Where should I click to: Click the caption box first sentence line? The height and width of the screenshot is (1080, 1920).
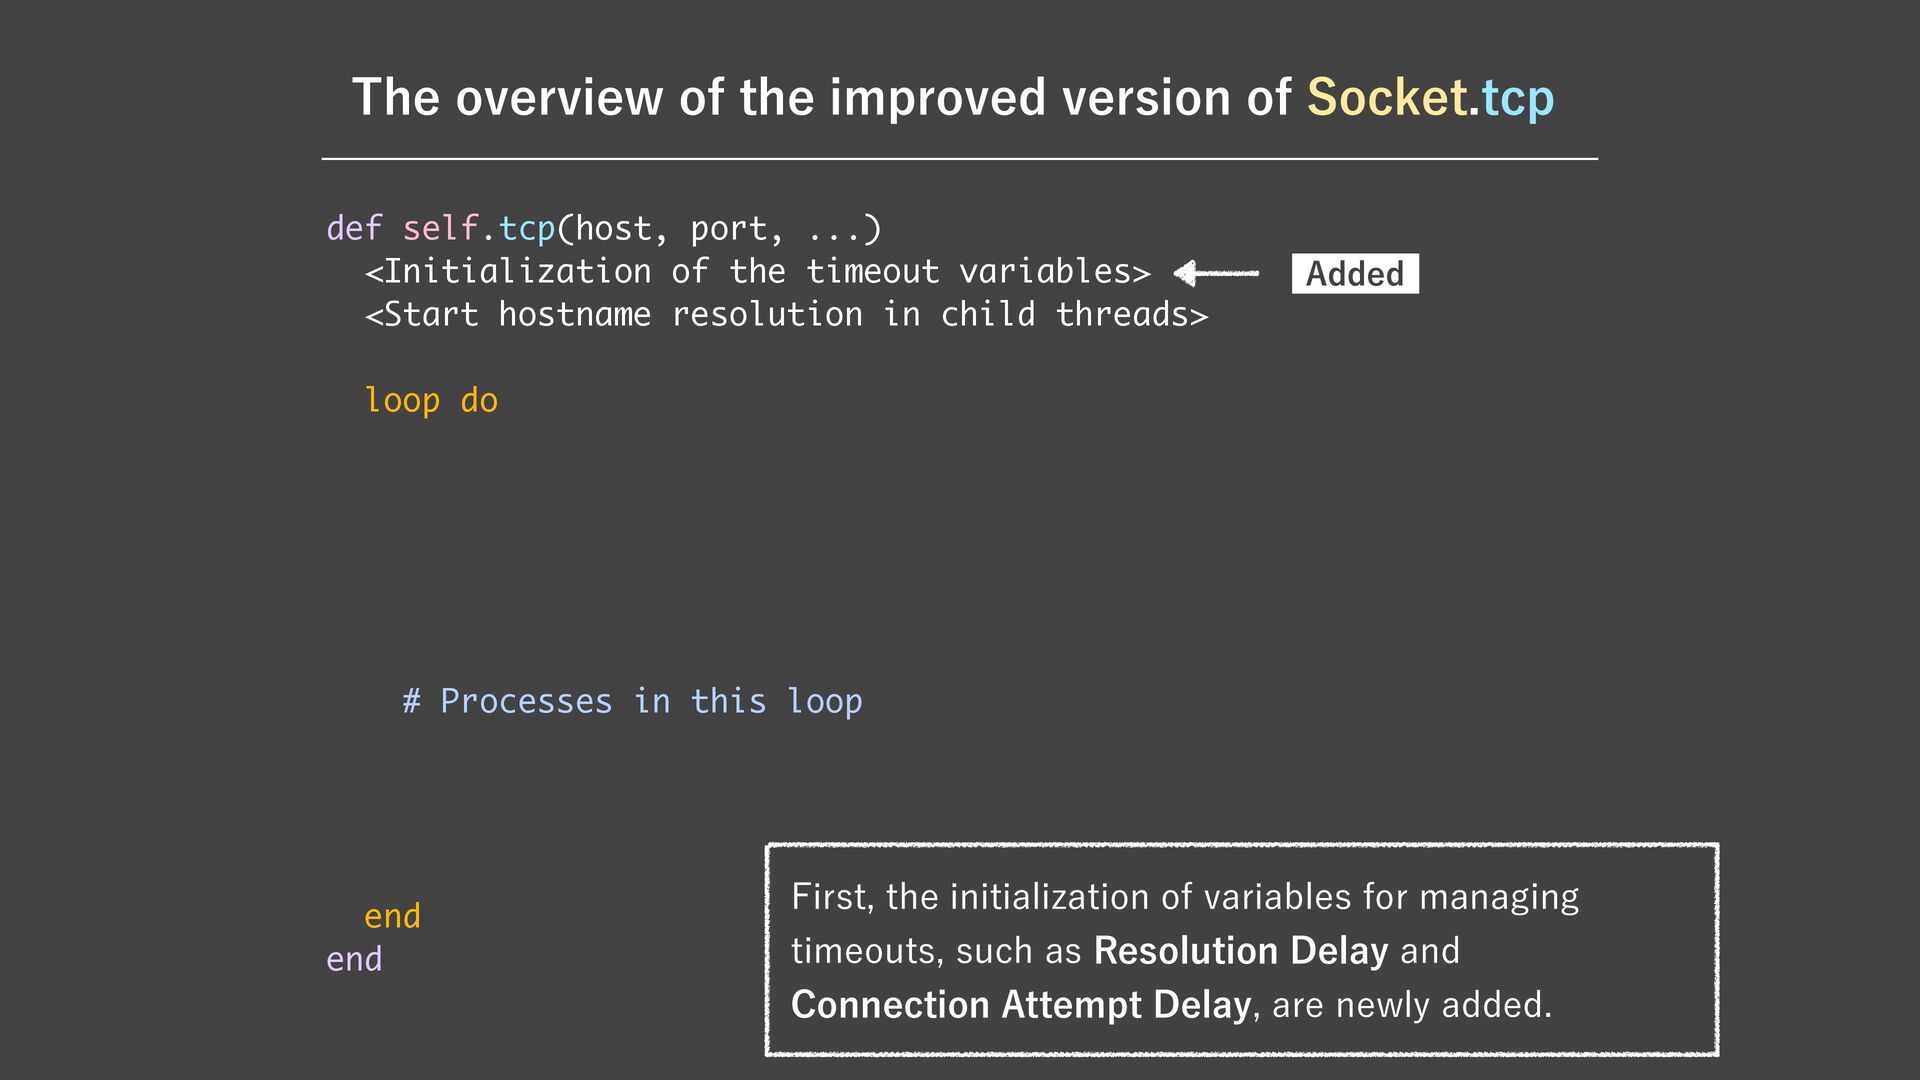coord(1184,896)
